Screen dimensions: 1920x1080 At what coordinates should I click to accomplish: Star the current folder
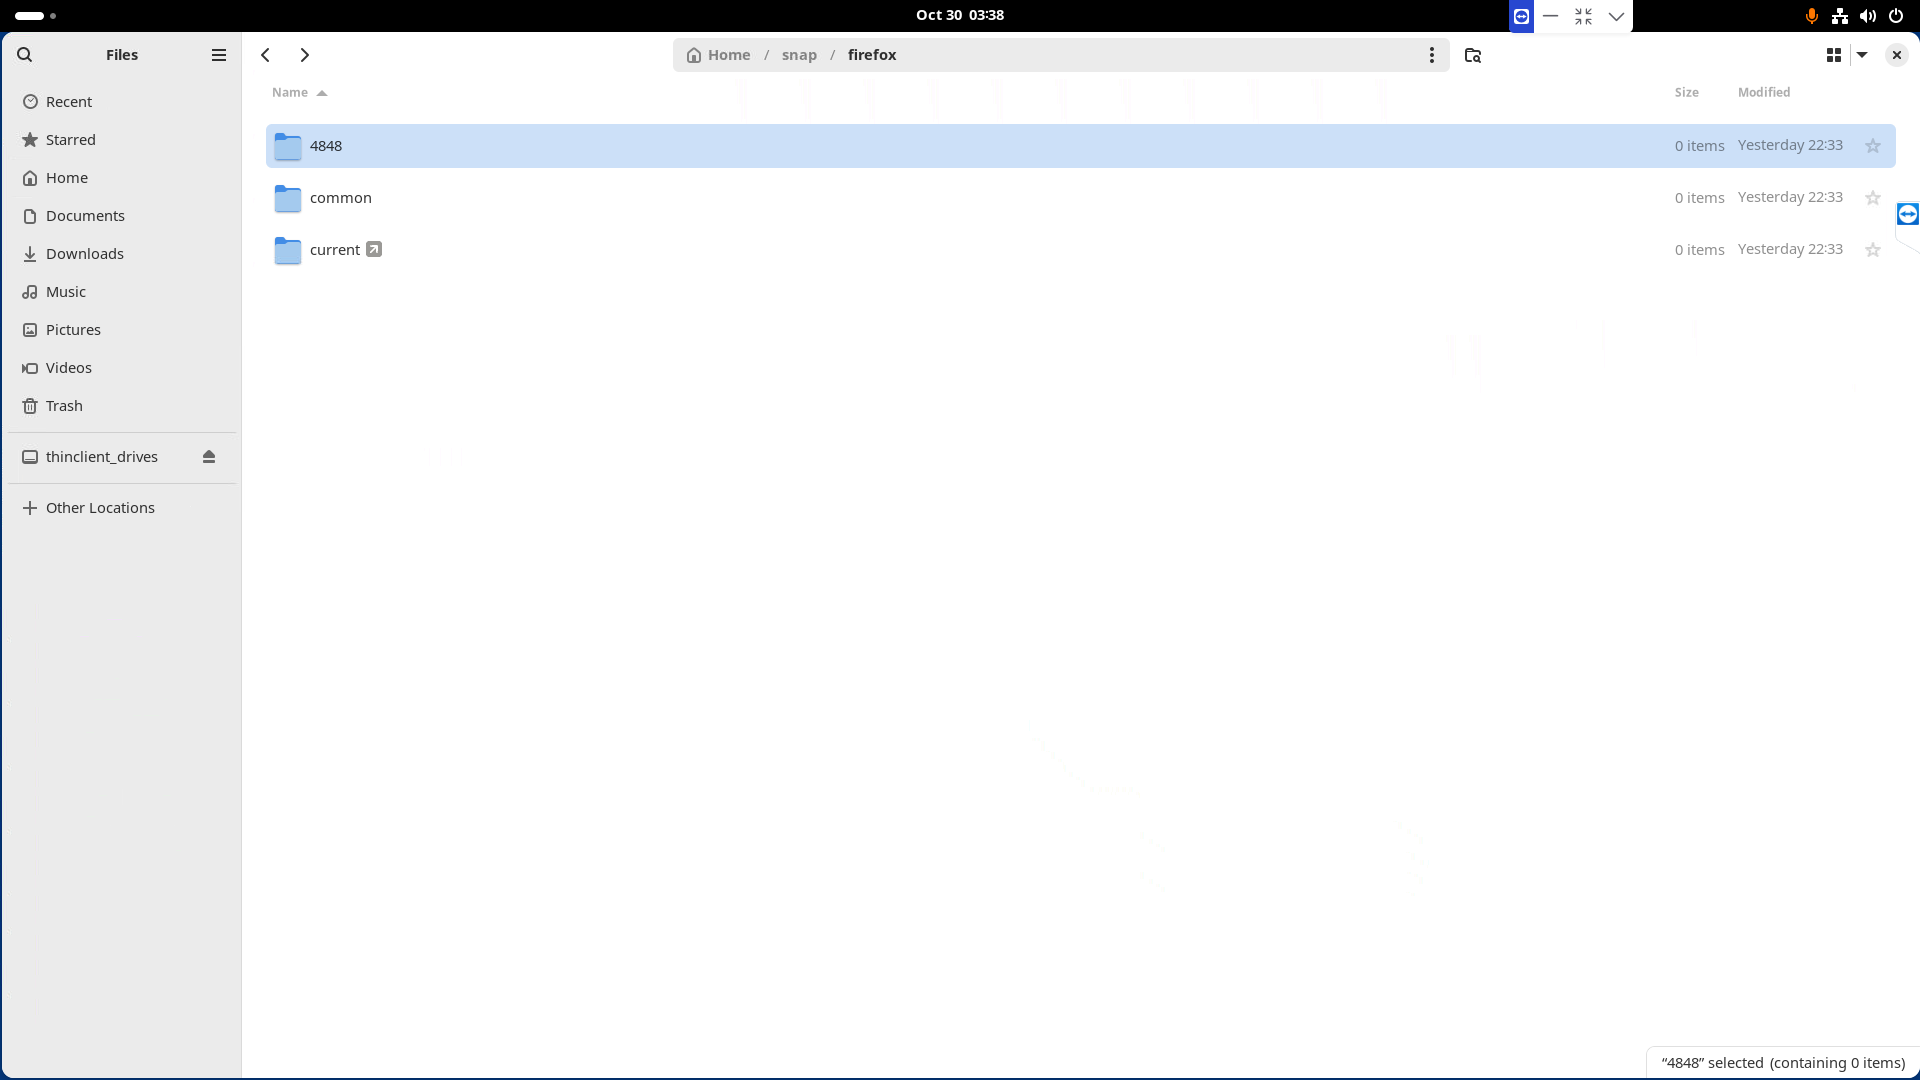pyautogui.click(x=1872, y=250)
